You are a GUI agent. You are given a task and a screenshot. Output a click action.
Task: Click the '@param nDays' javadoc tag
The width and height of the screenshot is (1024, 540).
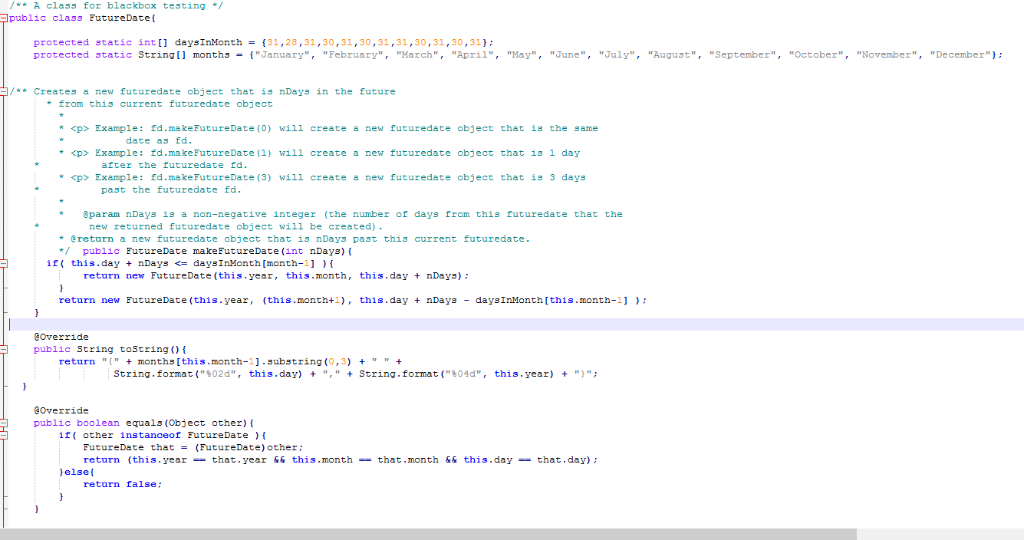[120, 214]
